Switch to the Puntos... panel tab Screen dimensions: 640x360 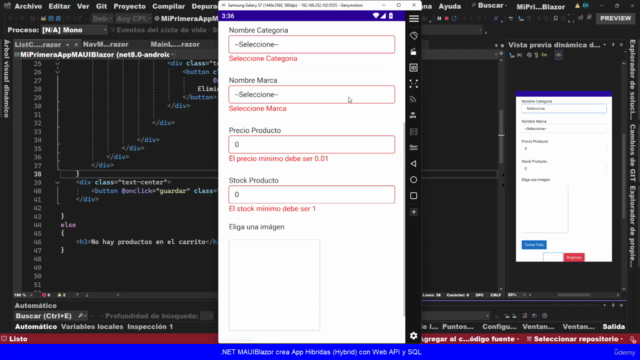point(458,327)
